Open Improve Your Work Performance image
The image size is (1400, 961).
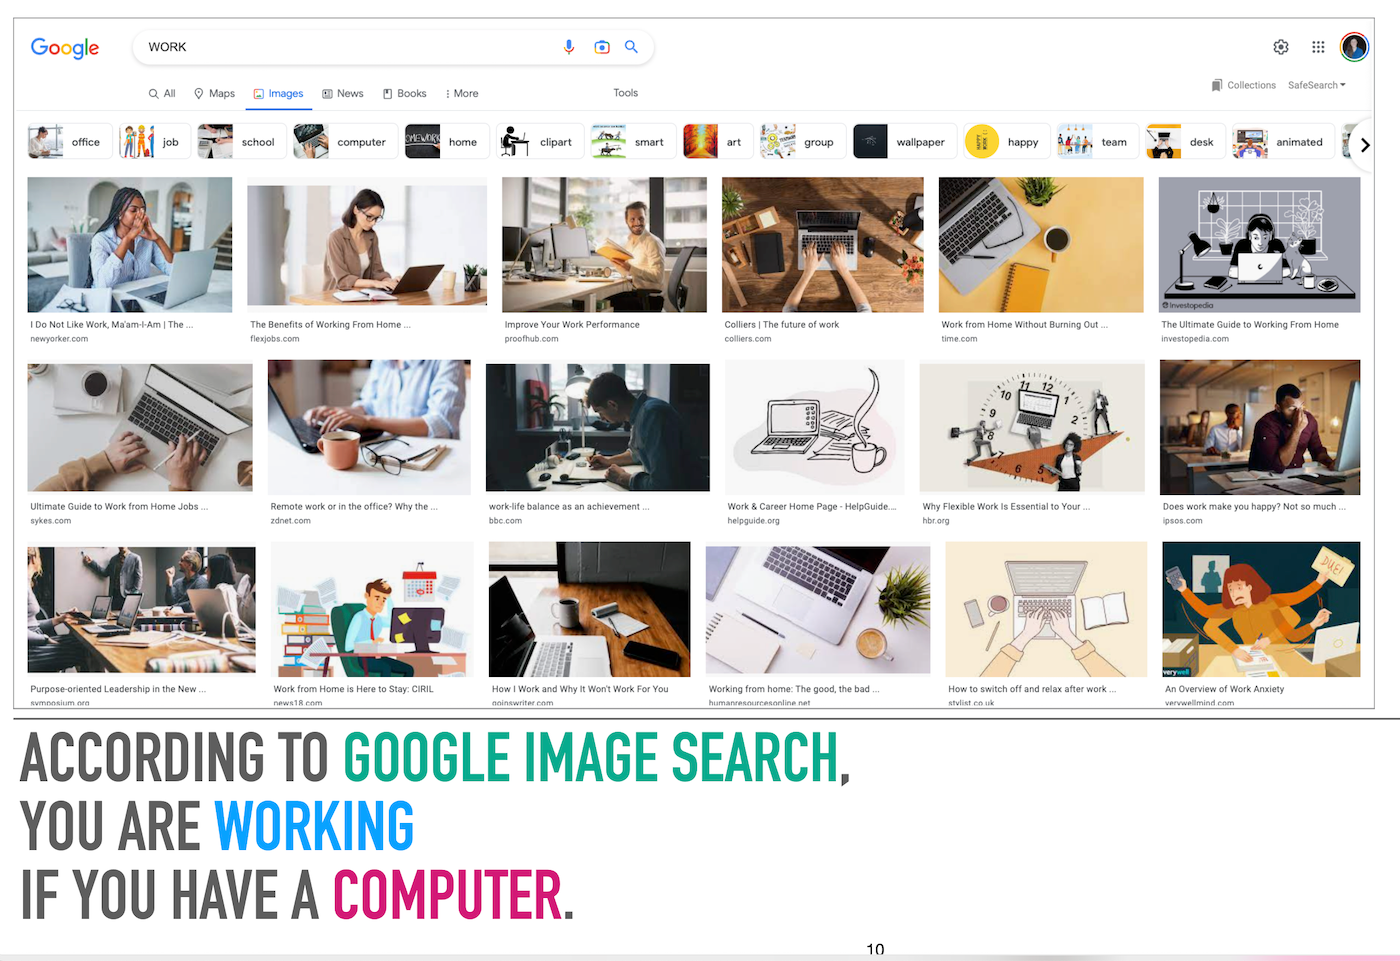[604, 245]
